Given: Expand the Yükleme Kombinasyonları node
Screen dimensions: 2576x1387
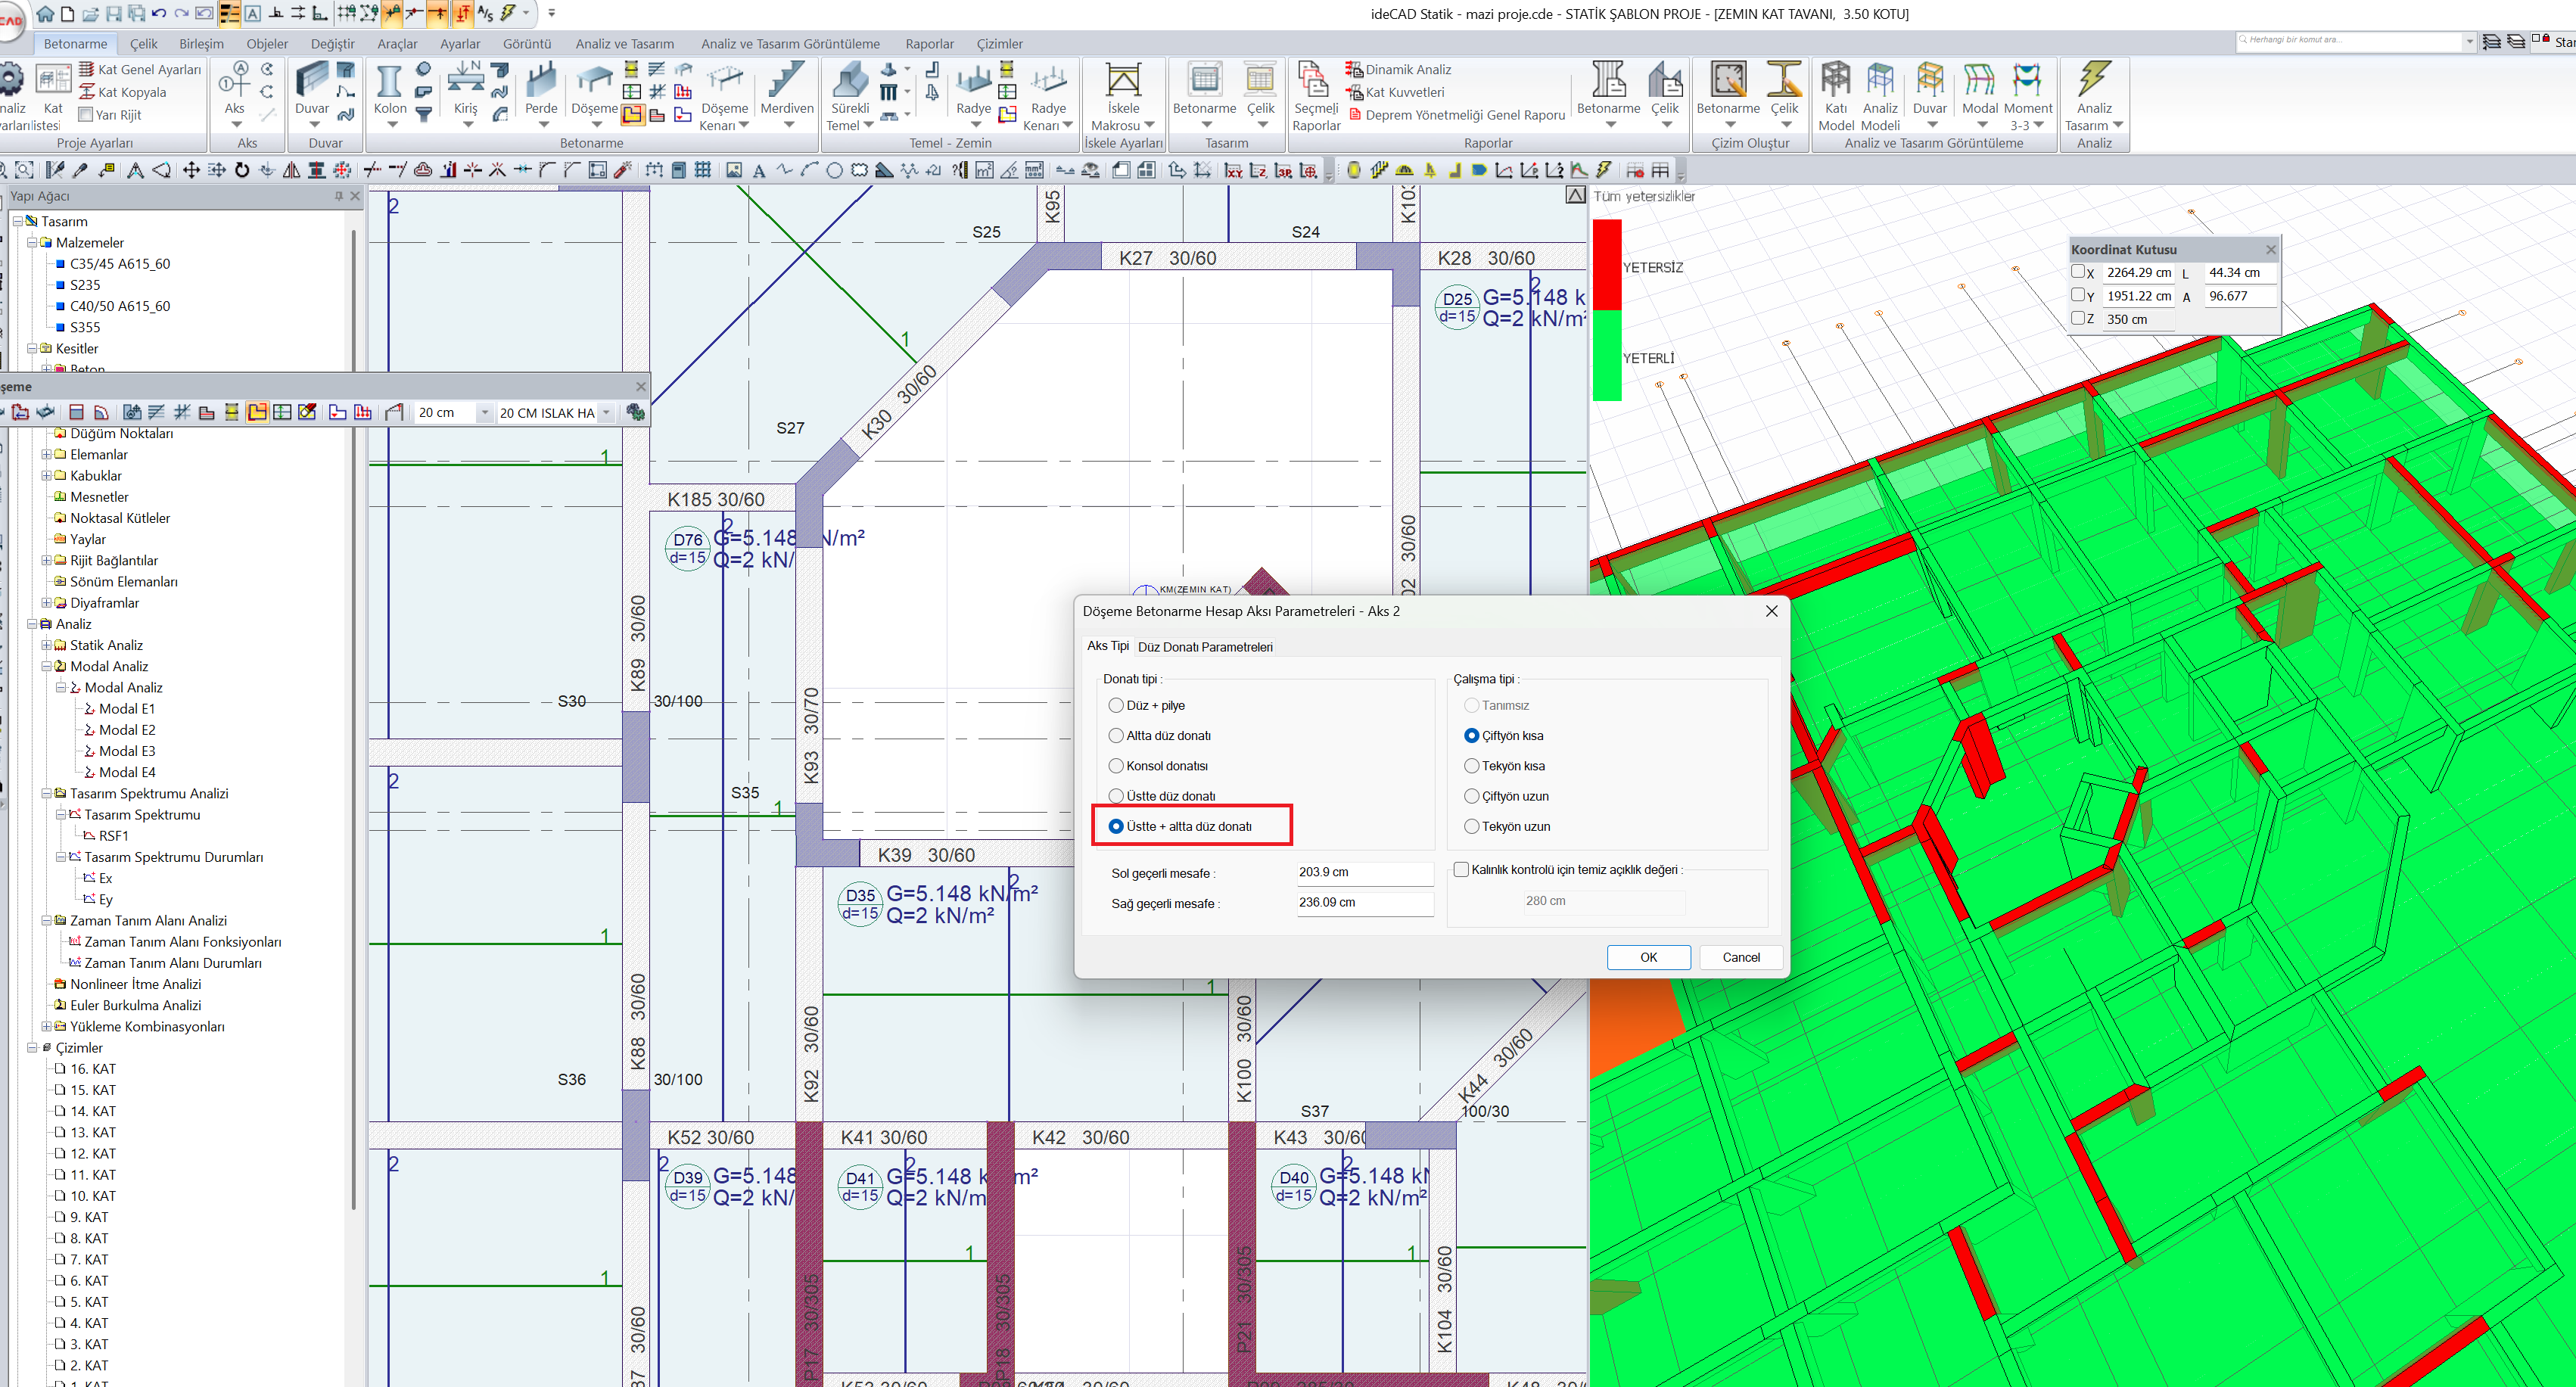Looking at the screenshot, I should 46,1026.
